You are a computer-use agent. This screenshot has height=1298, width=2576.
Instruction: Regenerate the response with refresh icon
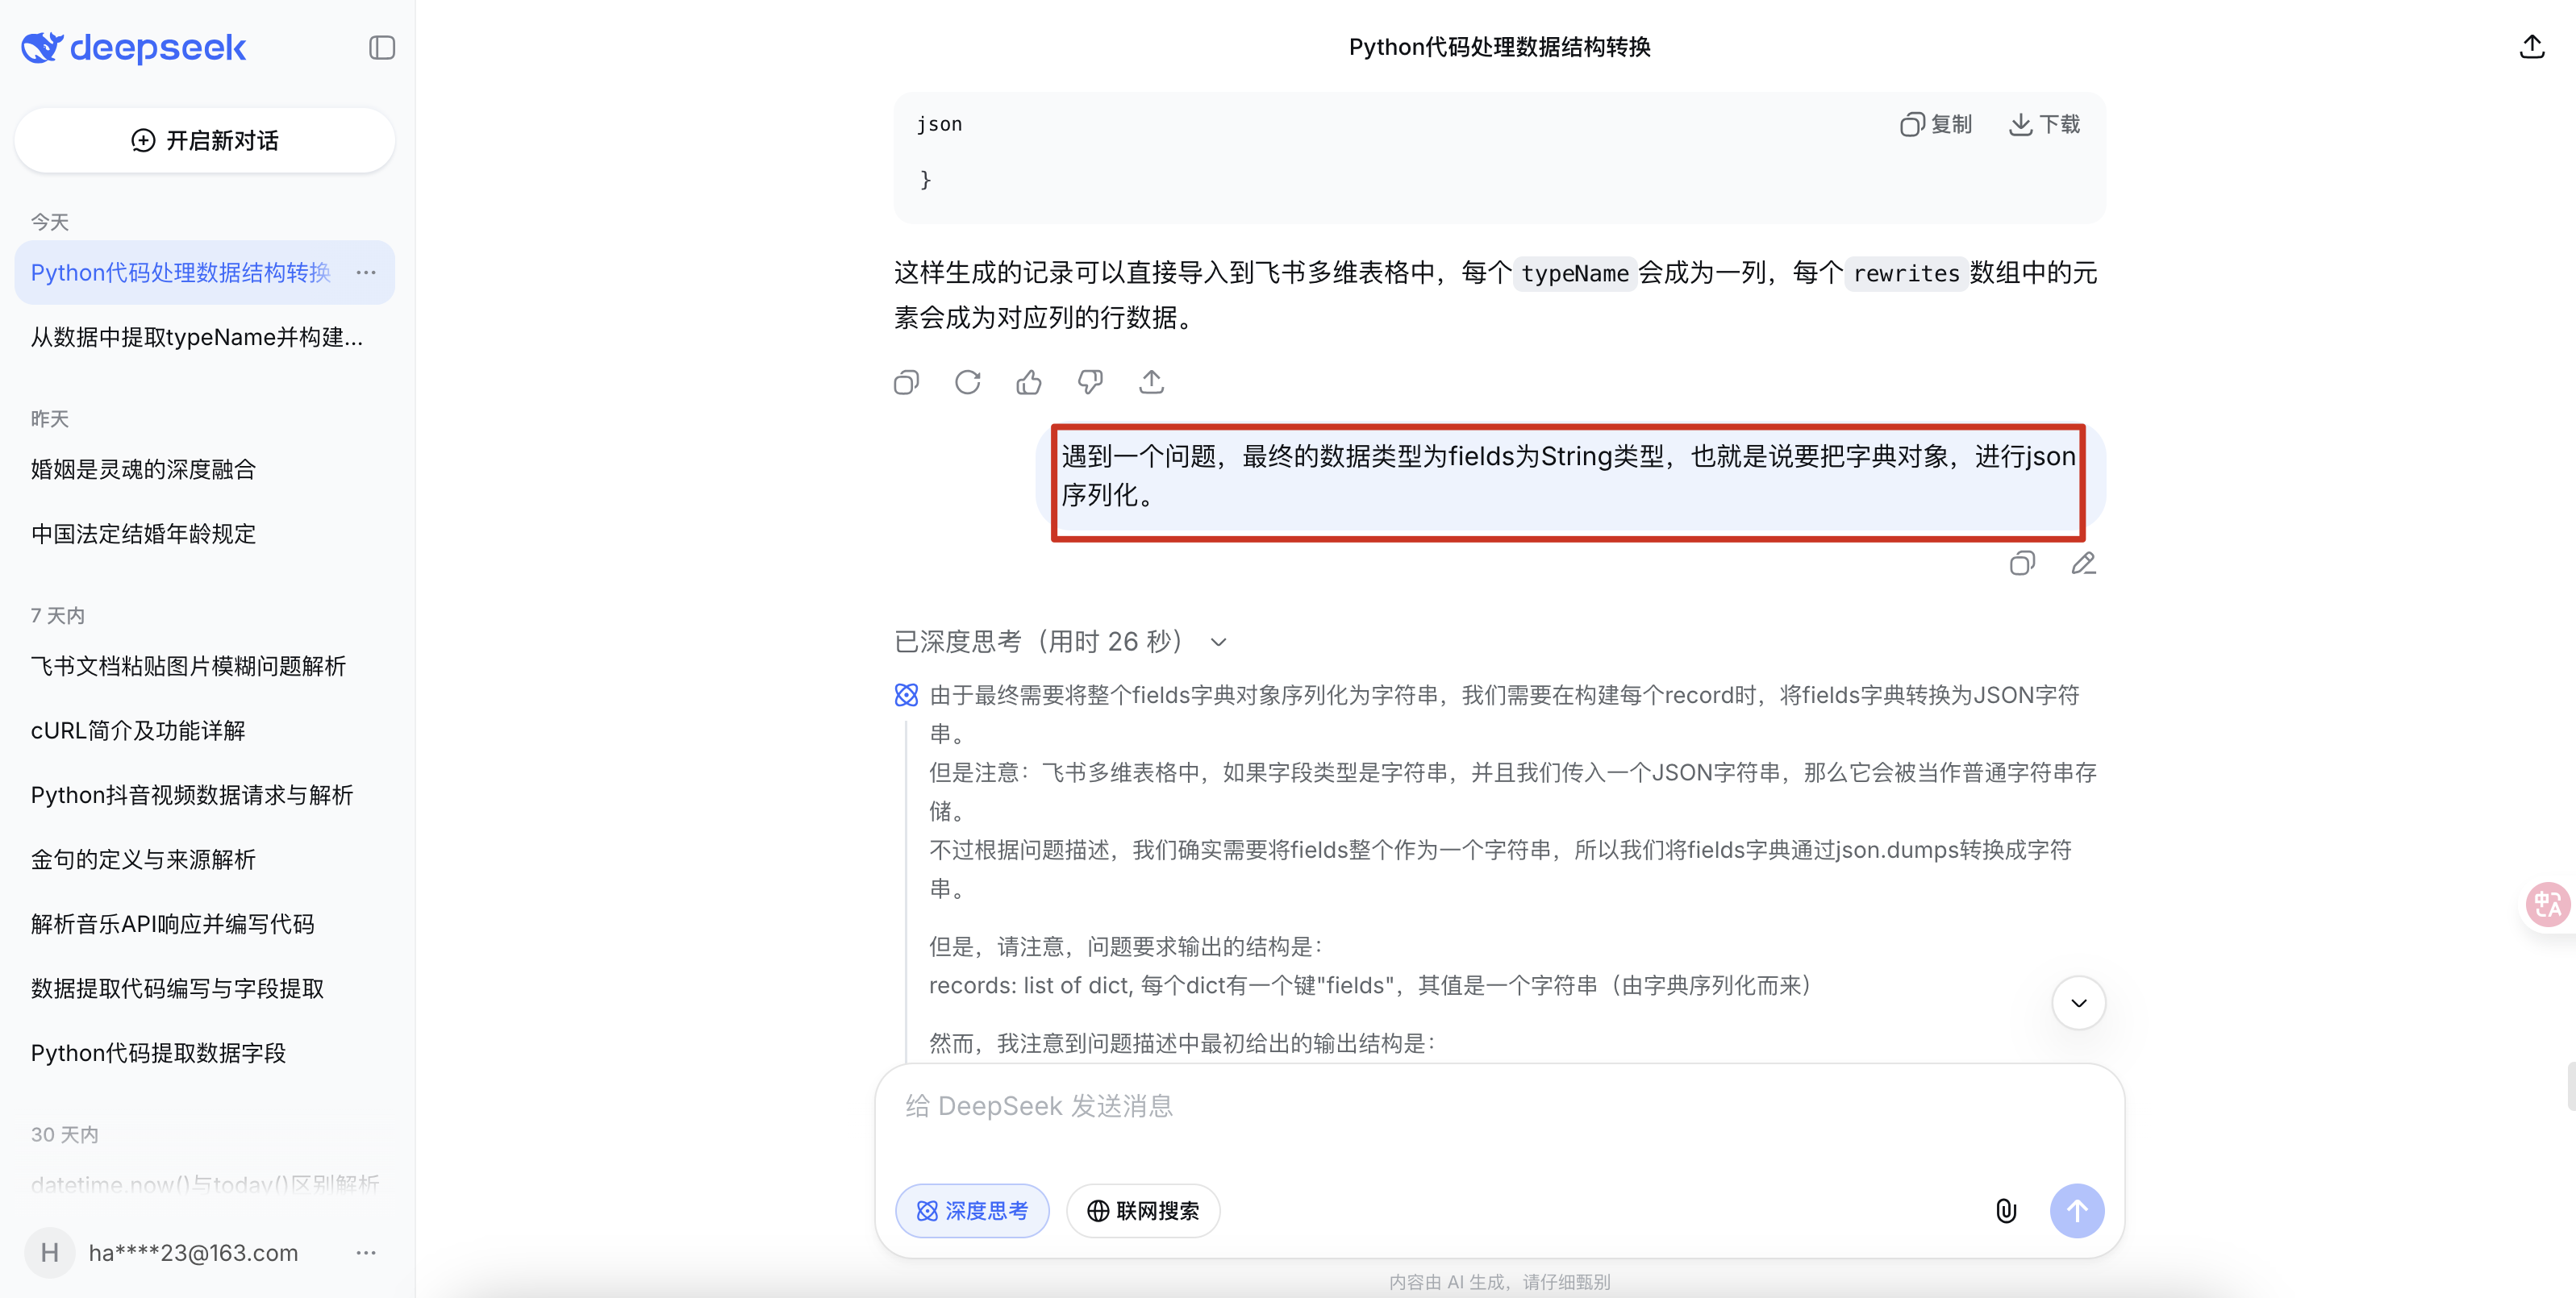click(967, 382)
